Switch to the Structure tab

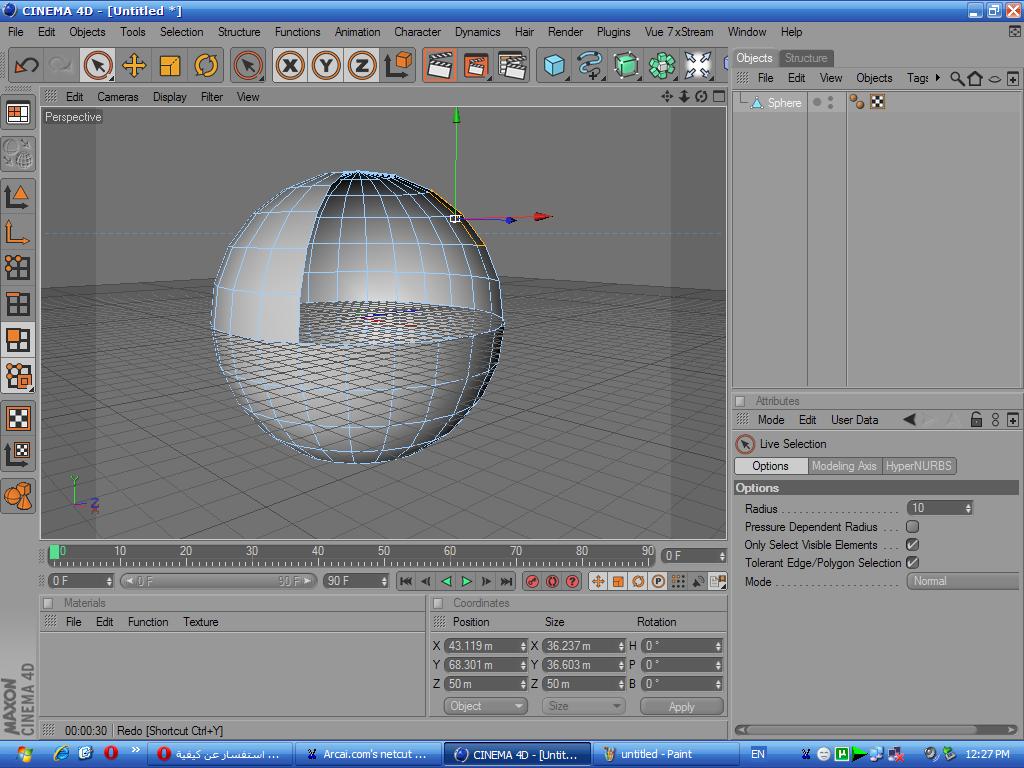[805, 58]
